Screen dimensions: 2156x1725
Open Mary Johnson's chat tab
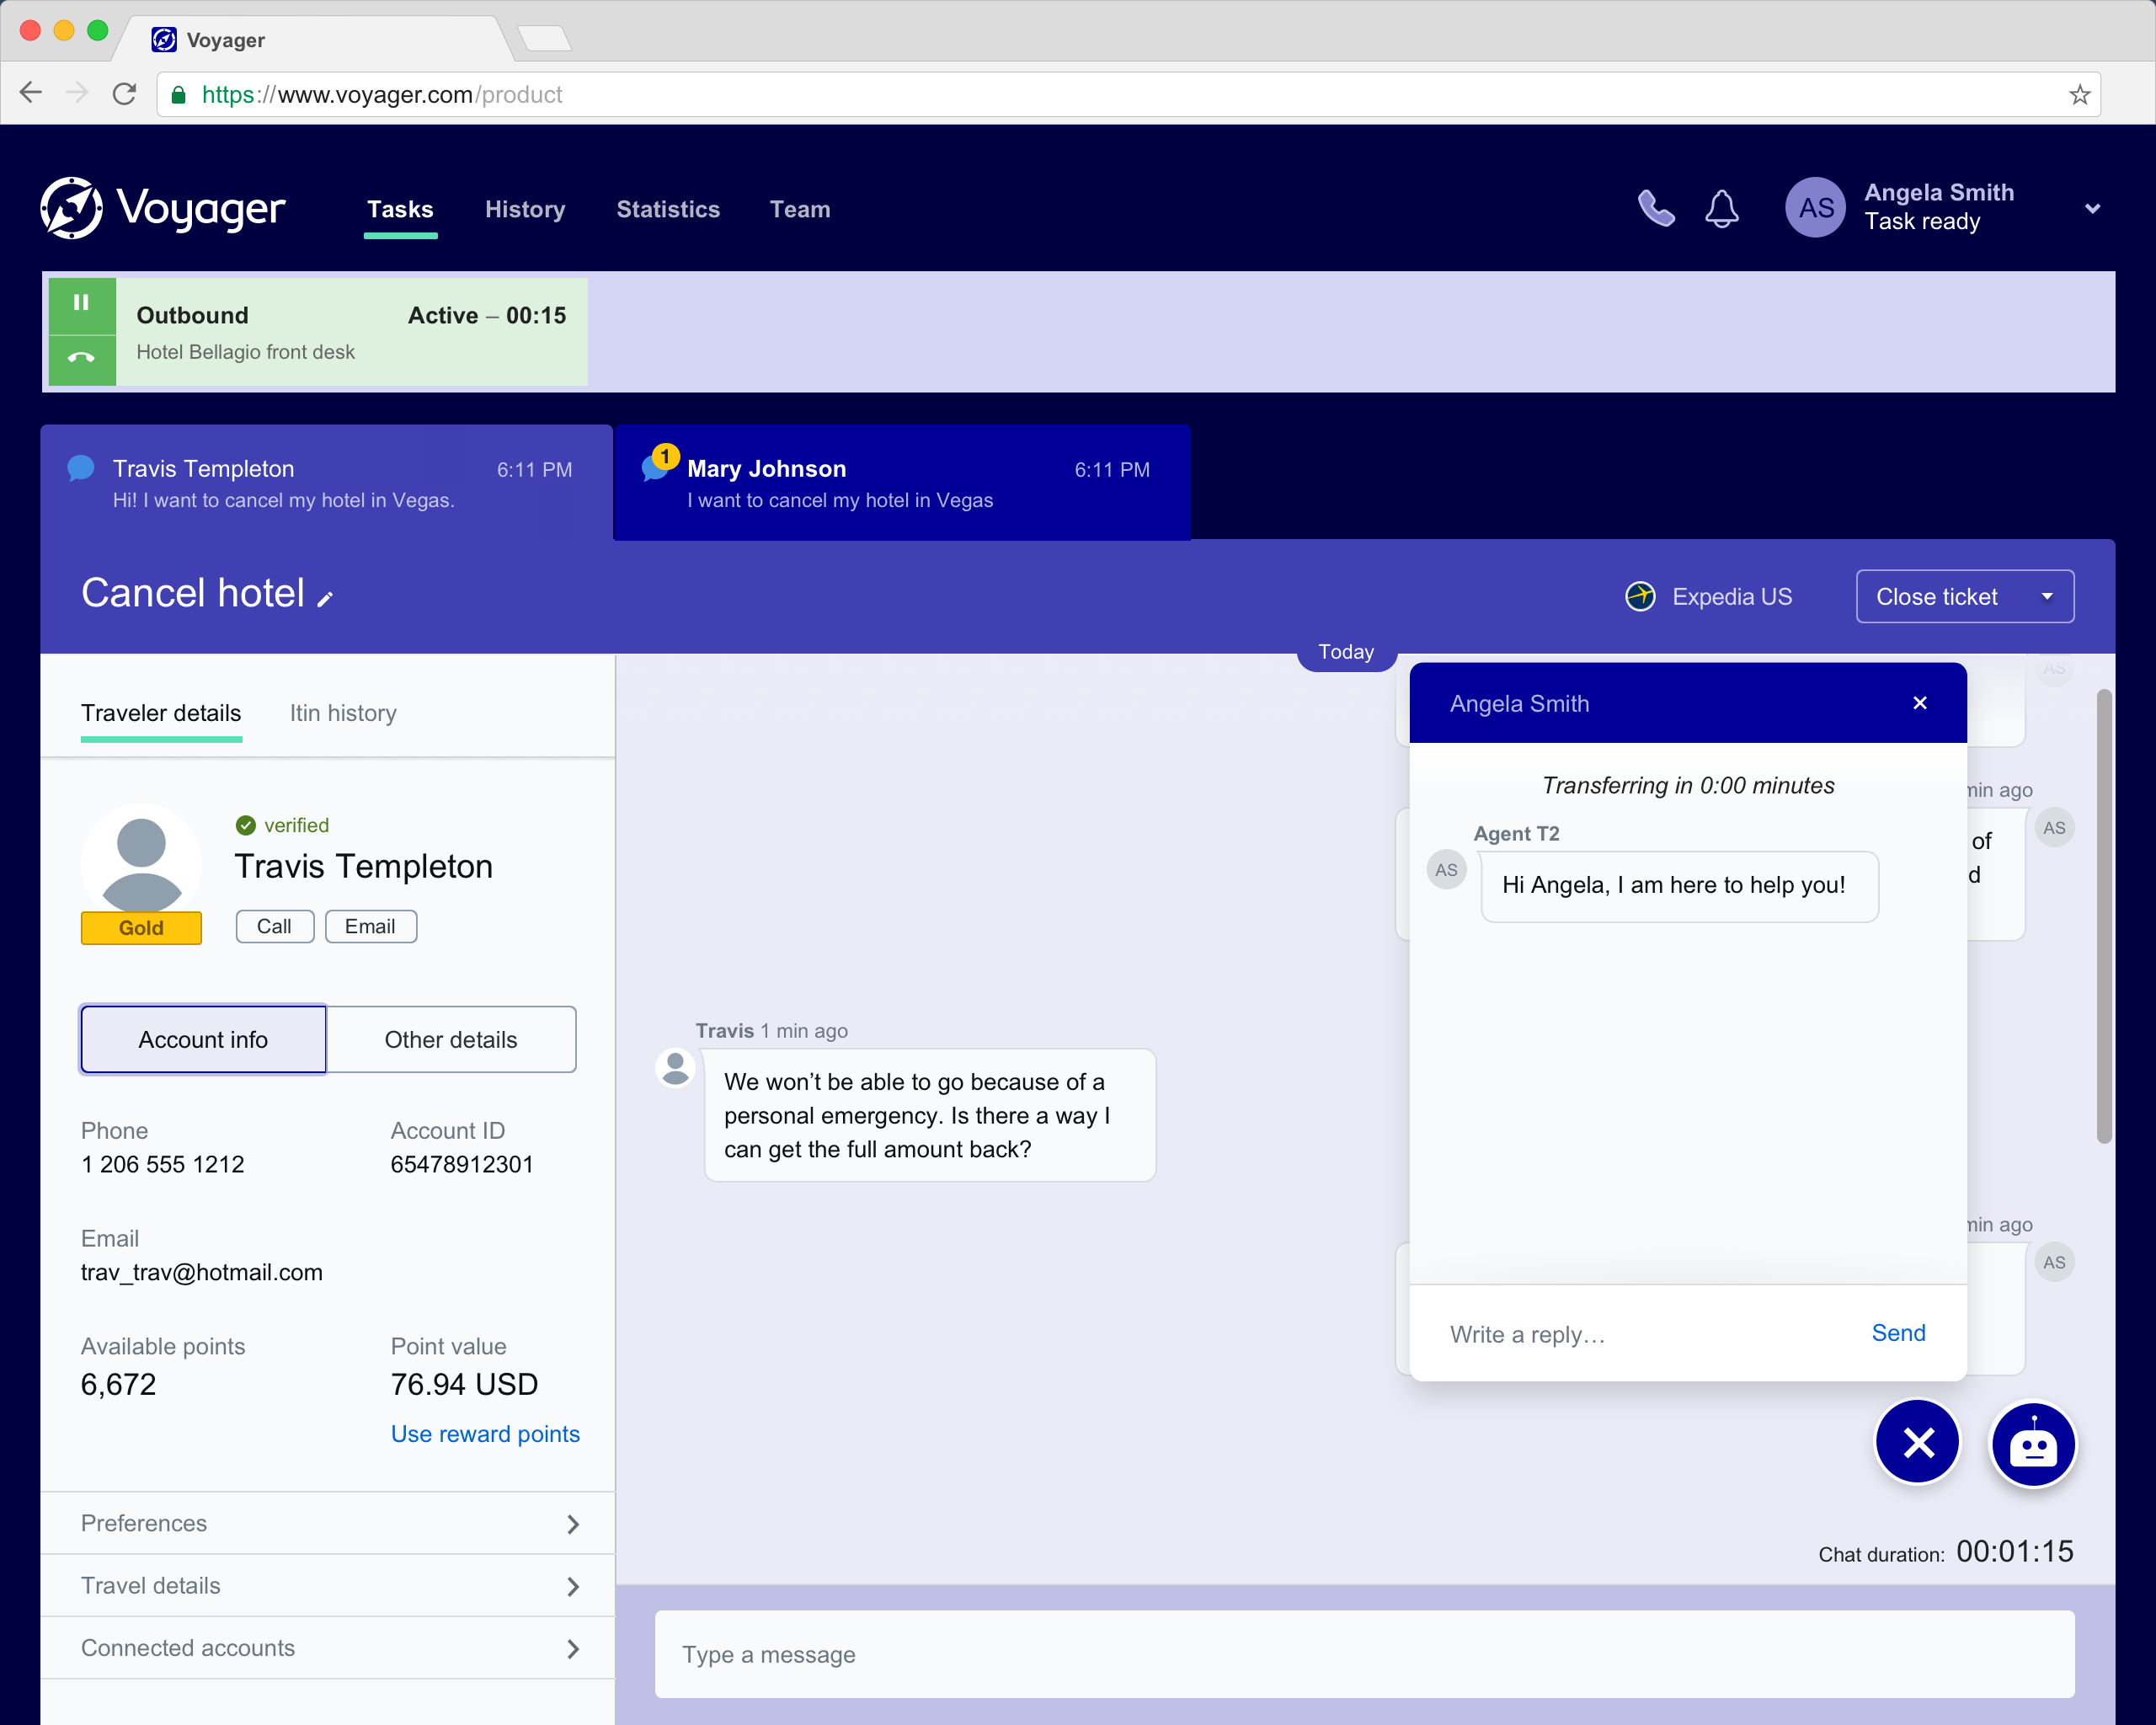coord(901,483)
